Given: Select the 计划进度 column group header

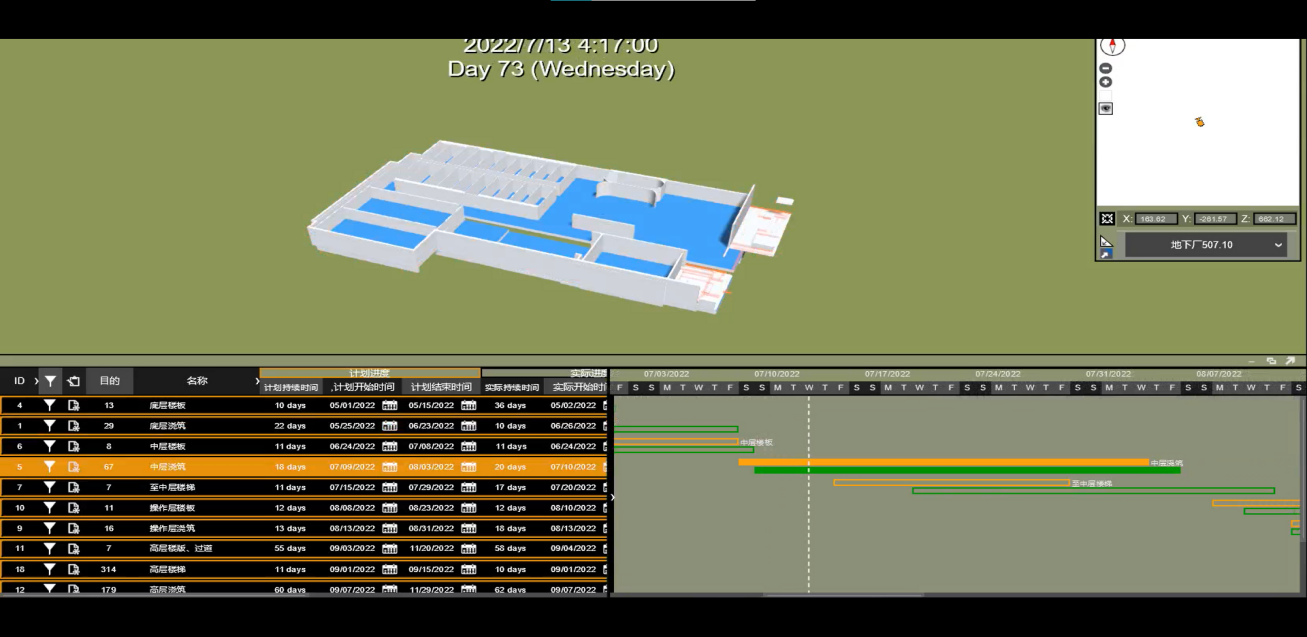Looking at the screenshot, I should pyautogui.click(x=369, y=373).
